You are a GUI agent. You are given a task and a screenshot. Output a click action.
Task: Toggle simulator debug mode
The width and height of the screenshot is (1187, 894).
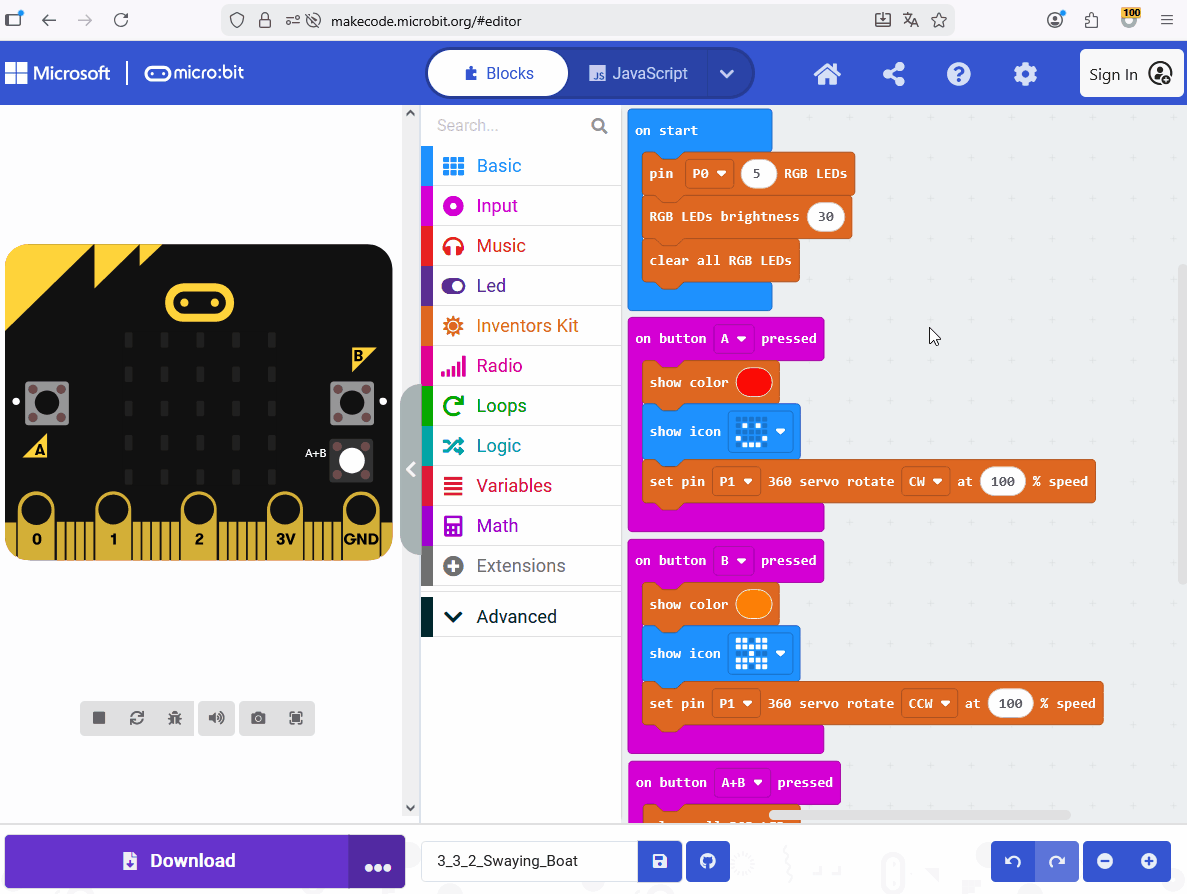[175, 718]
